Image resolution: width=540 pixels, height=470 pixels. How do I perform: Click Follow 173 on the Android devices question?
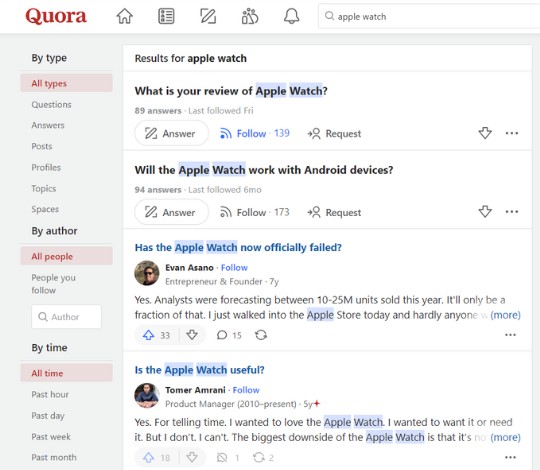click(255, 212)
